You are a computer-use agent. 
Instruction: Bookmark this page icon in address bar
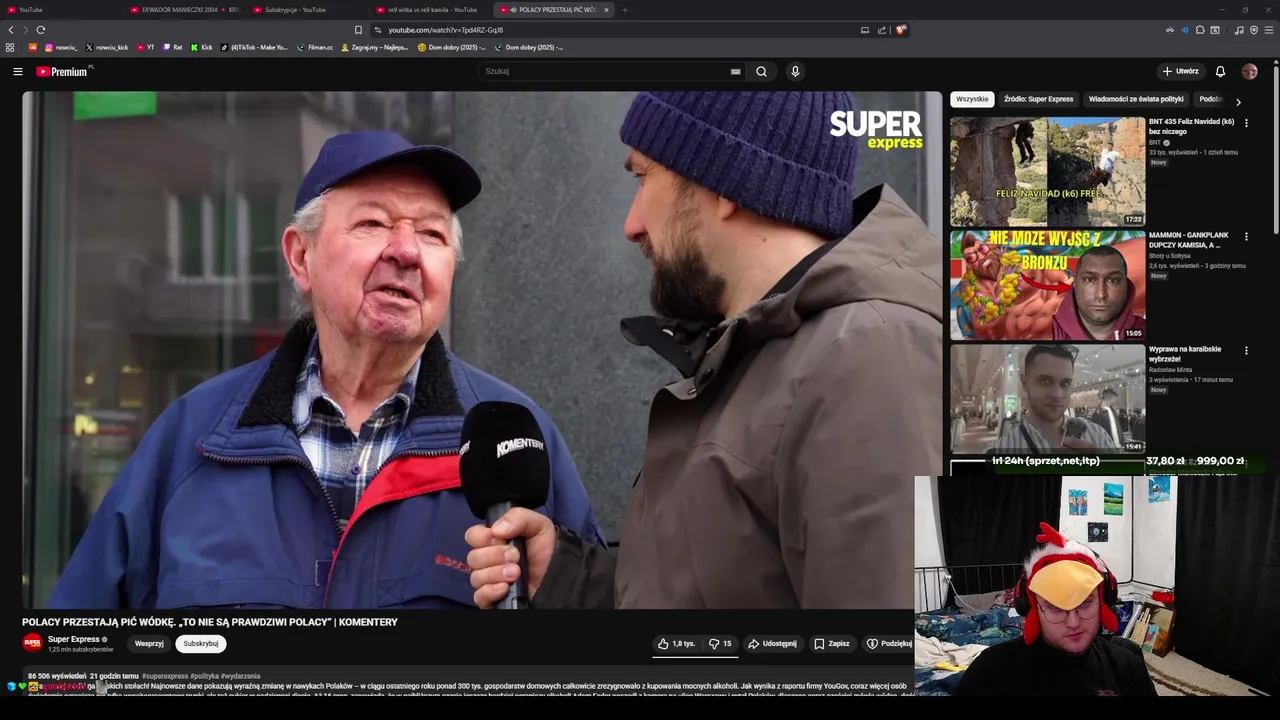click(358, 30)
